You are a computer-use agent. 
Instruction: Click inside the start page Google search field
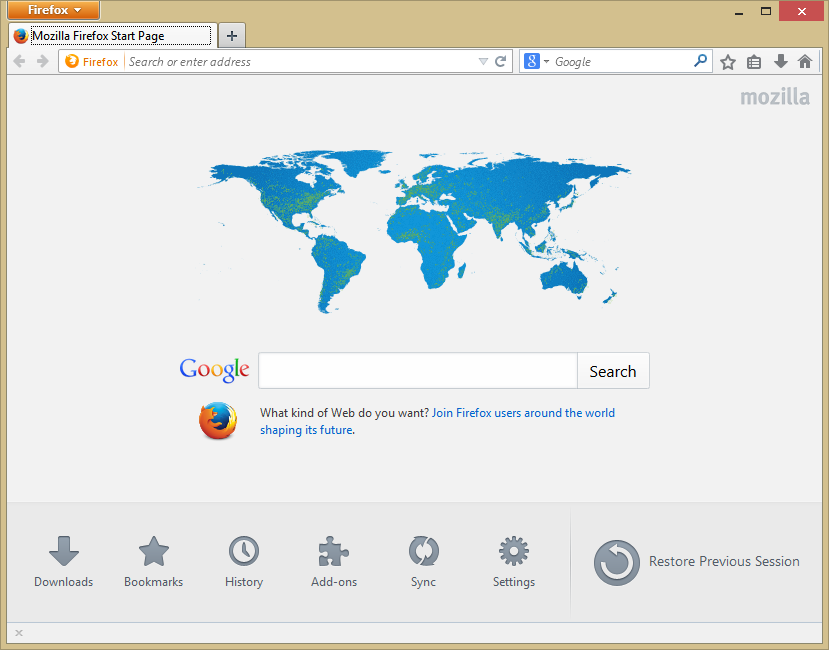(x=418, y=371)
